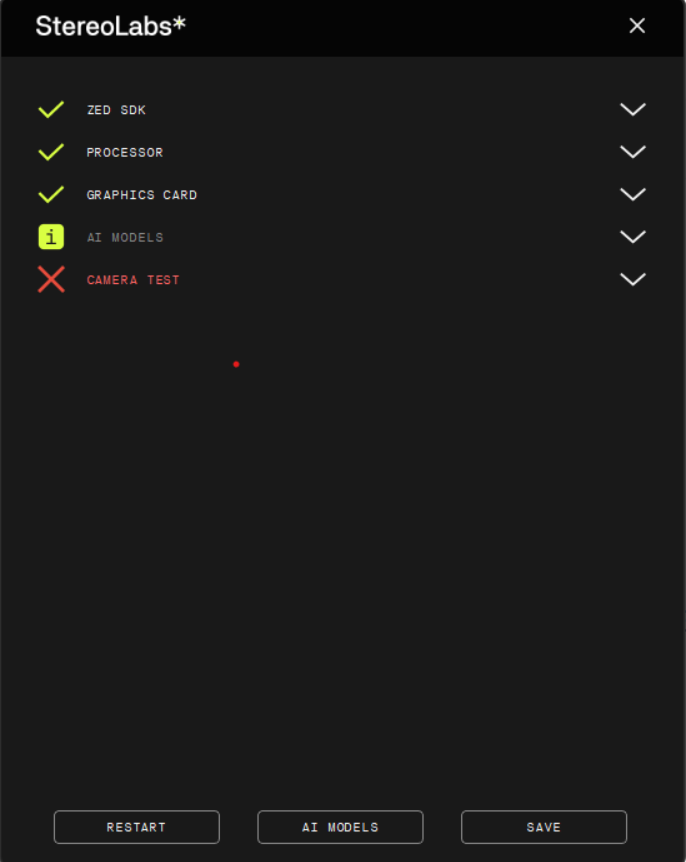Select the Processor row label
Viewport: 686px width, 862px height.
tap(125, 153)
